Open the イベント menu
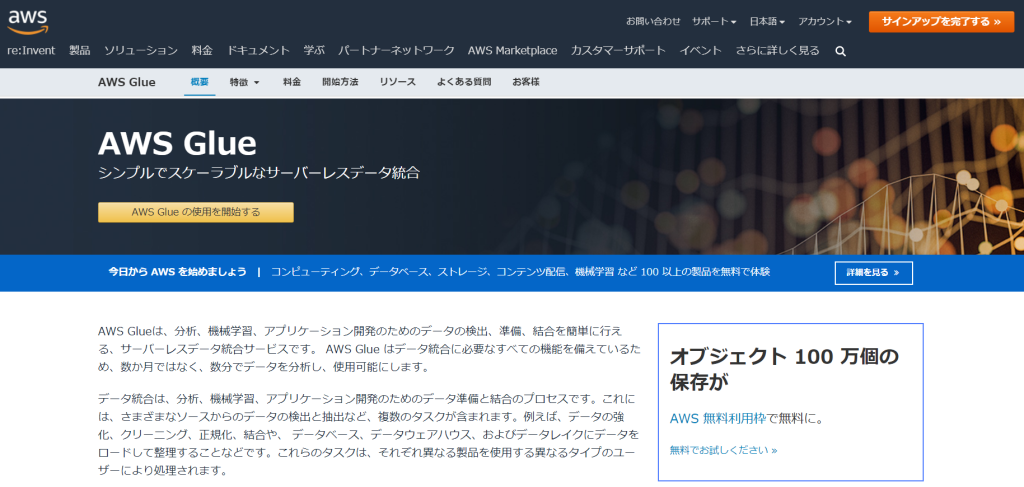Image resolution: width=1024 pixels, height=487 pixels. point(701,50)
